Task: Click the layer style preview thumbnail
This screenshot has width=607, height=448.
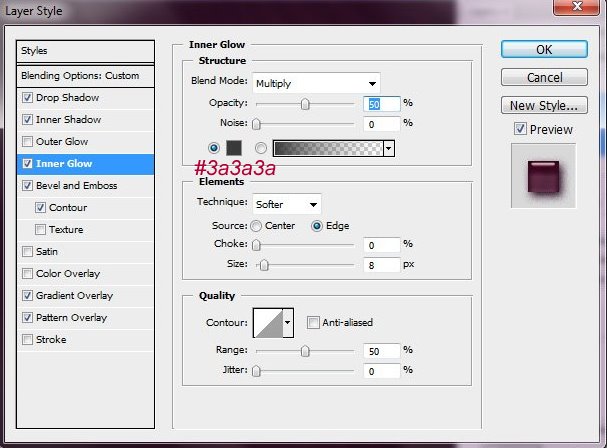Action: pyautogui.click(x=543, y=174)
